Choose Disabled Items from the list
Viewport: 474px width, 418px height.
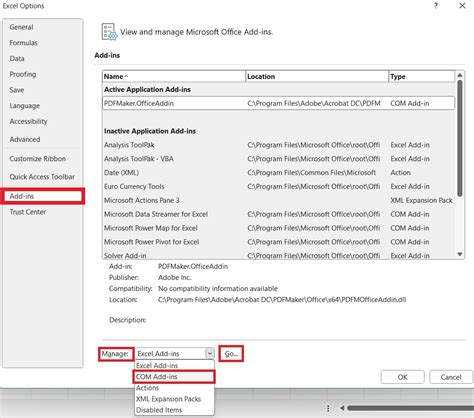tap(174, 410)
